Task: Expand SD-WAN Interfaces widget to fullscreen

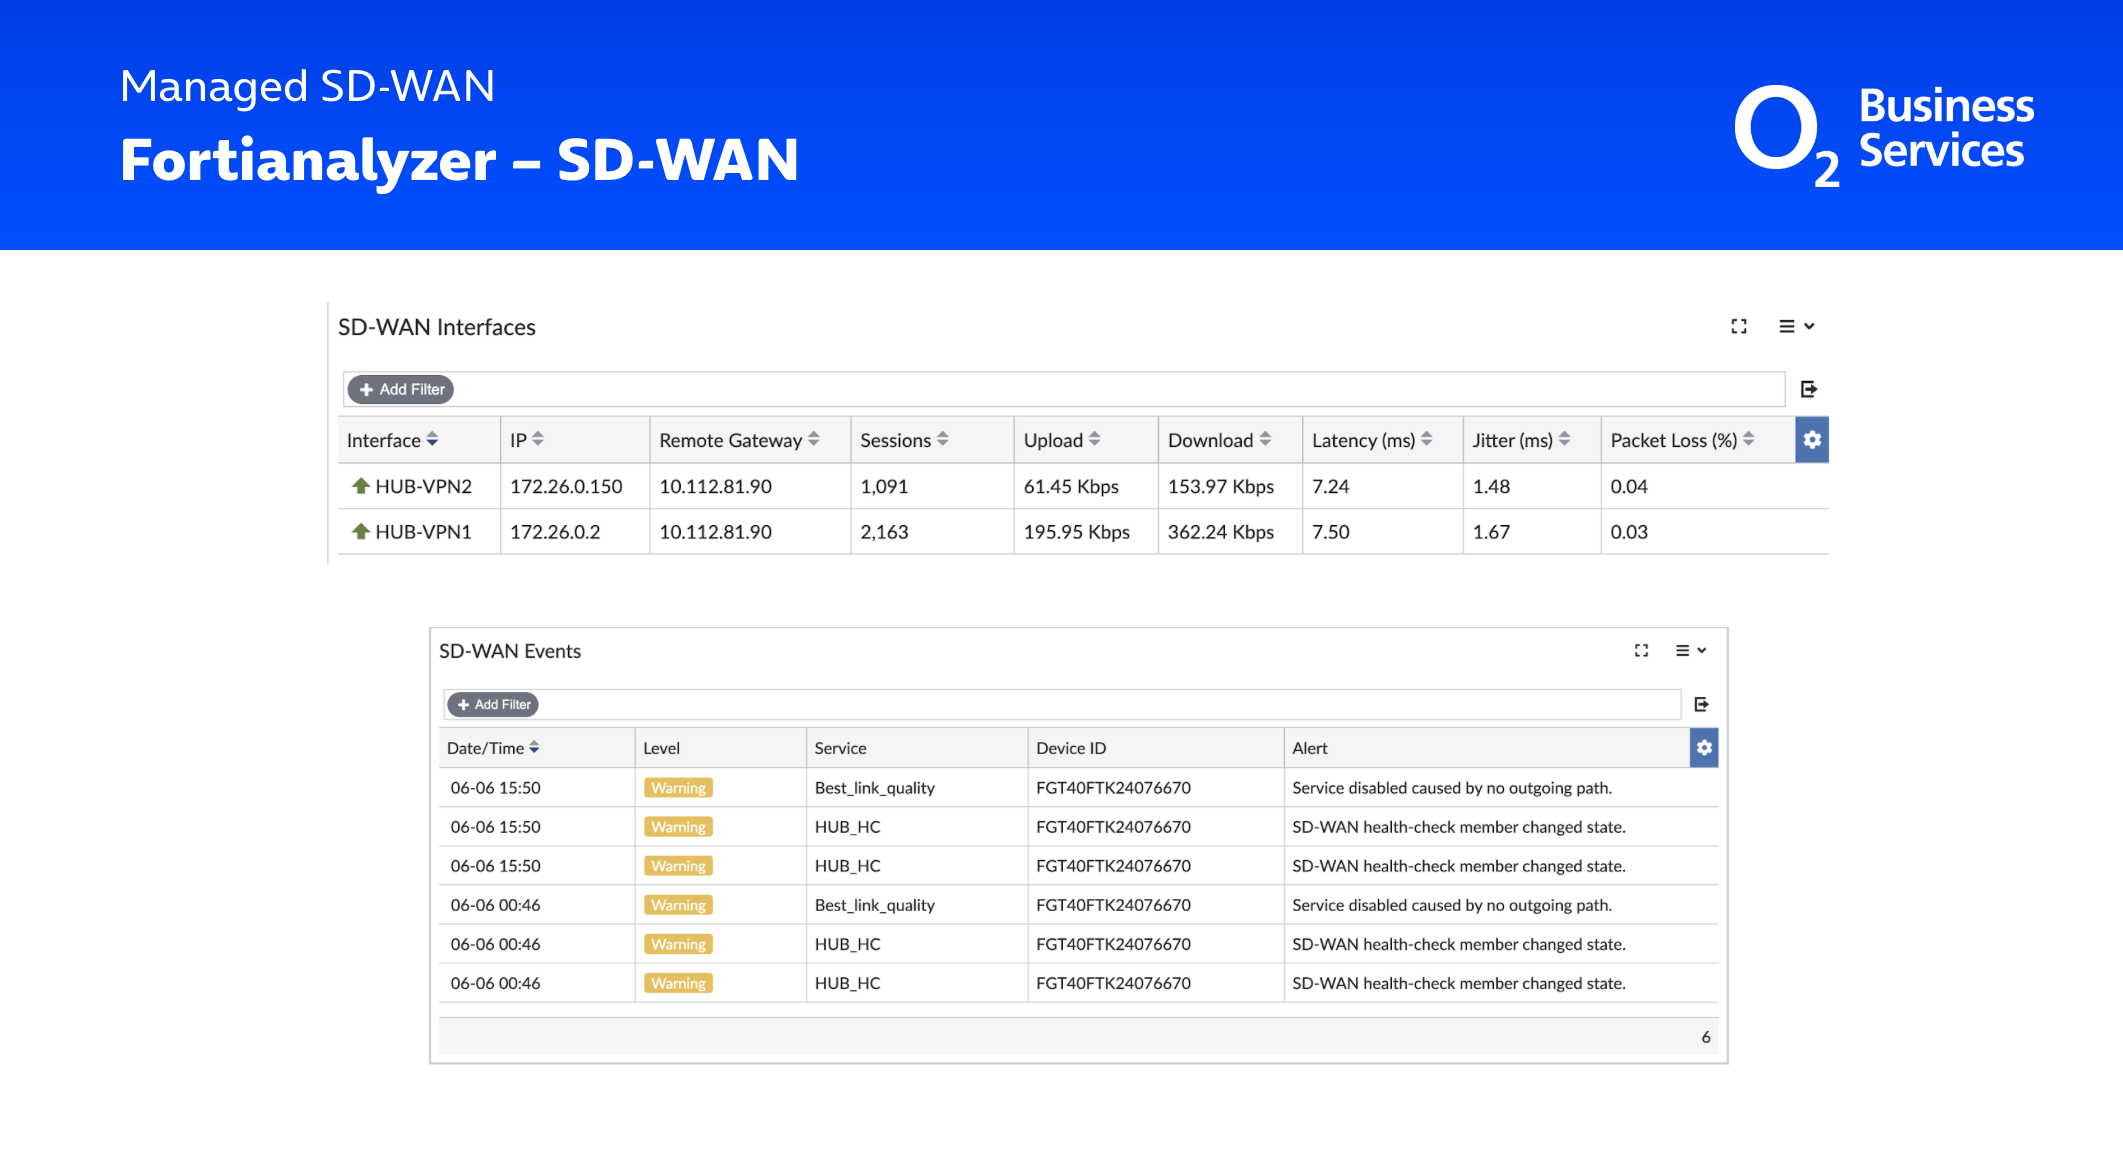Action: pyautogui.click(x=1739, y=326)
